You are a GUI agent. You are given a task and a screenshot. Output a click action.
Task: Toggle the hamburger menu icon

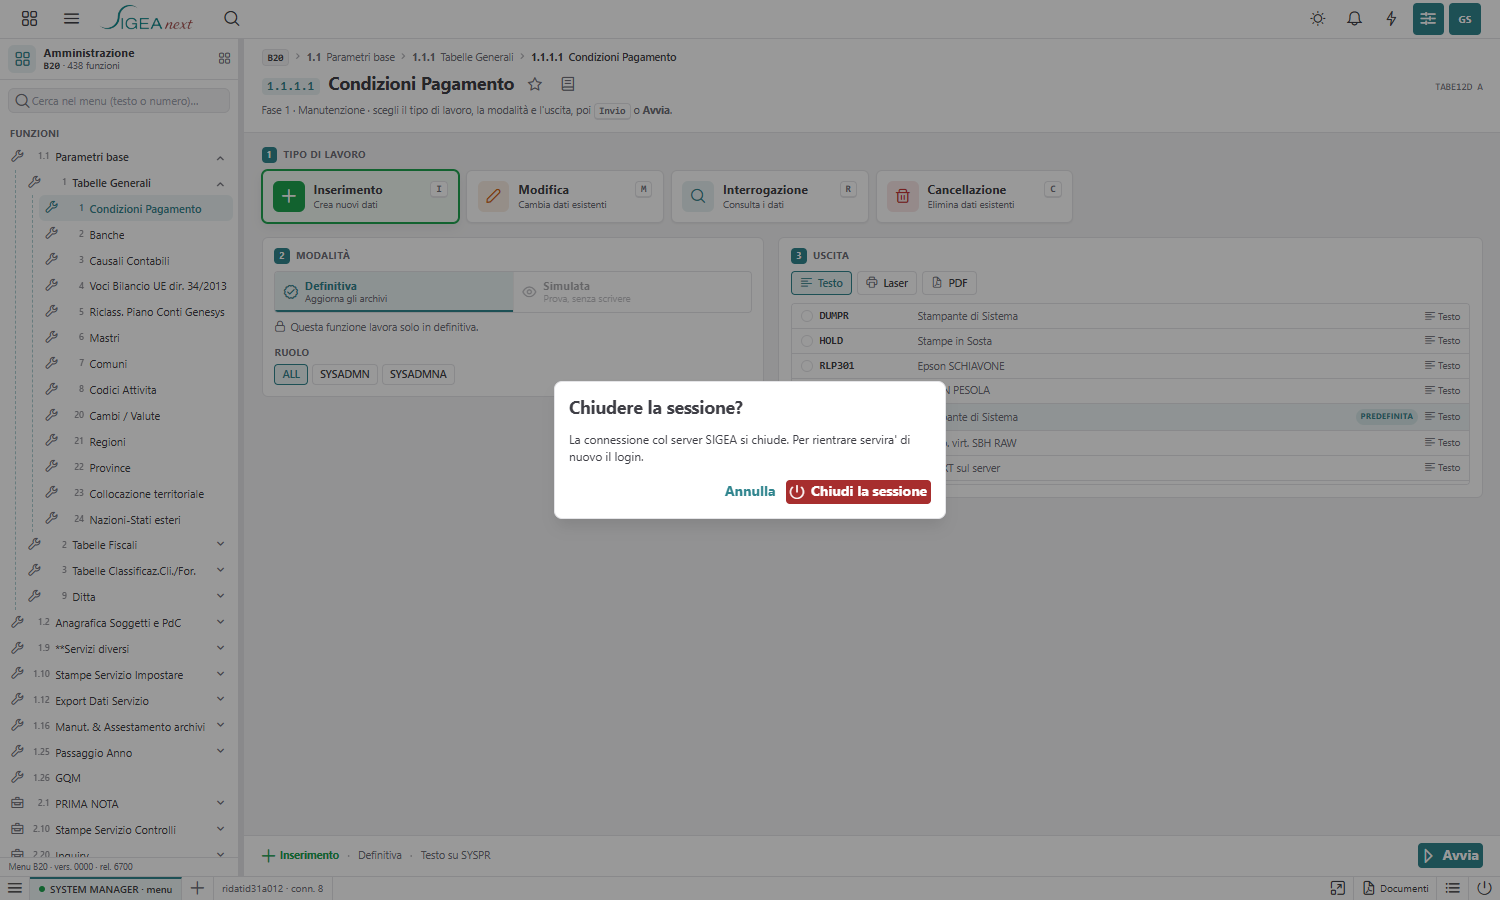click(x=71, y=18)
